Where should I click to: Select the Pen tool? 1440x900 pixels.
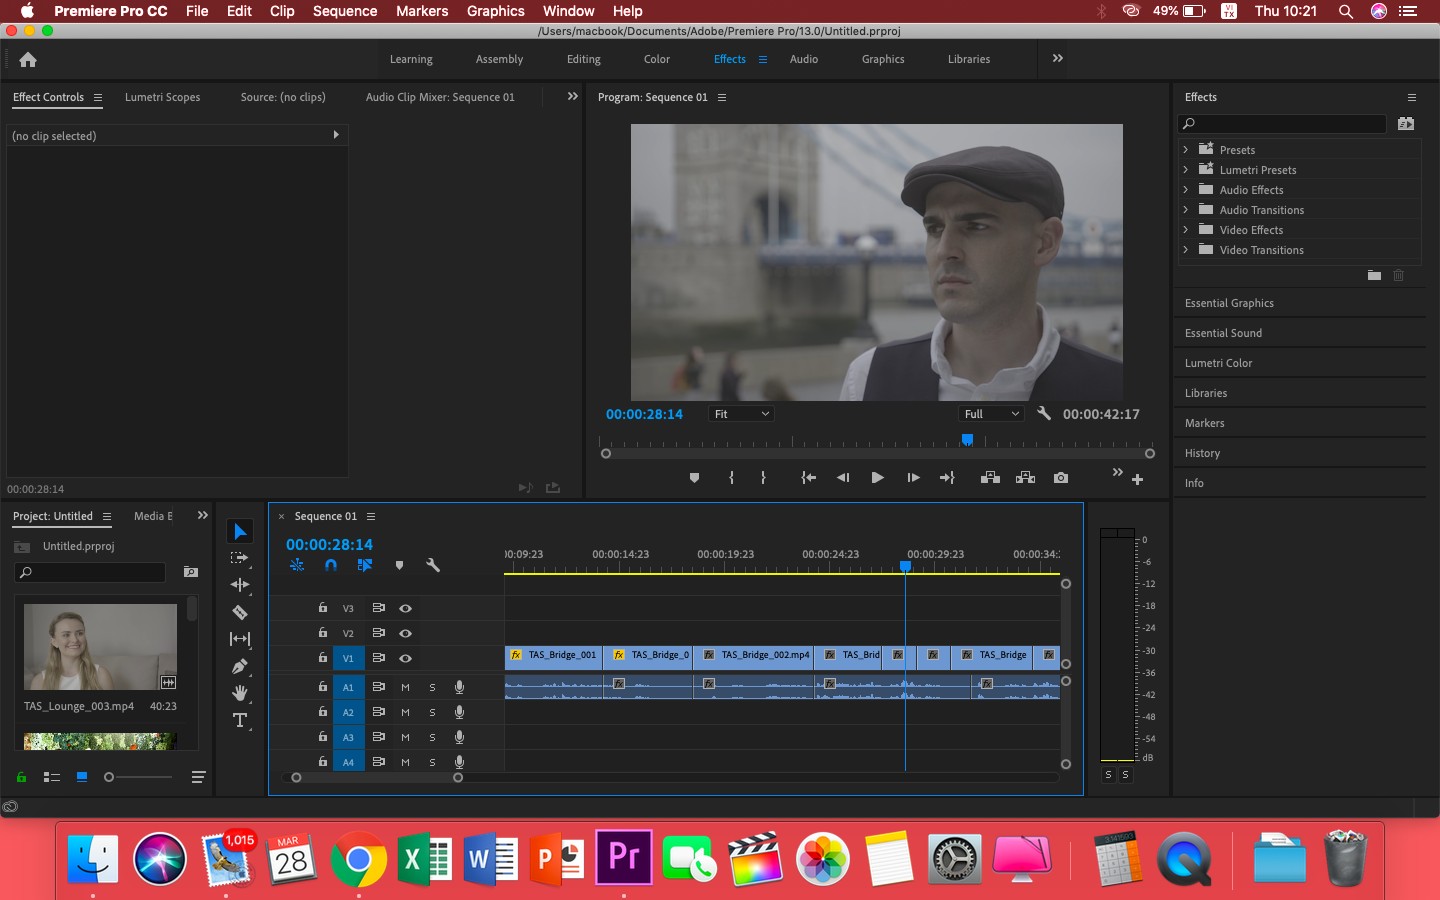(240, 666)
